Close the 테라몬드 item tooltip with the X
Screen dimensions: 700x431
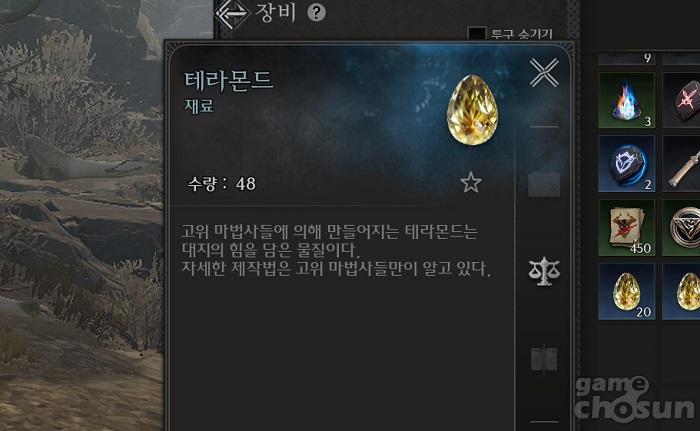click(544, 73)
